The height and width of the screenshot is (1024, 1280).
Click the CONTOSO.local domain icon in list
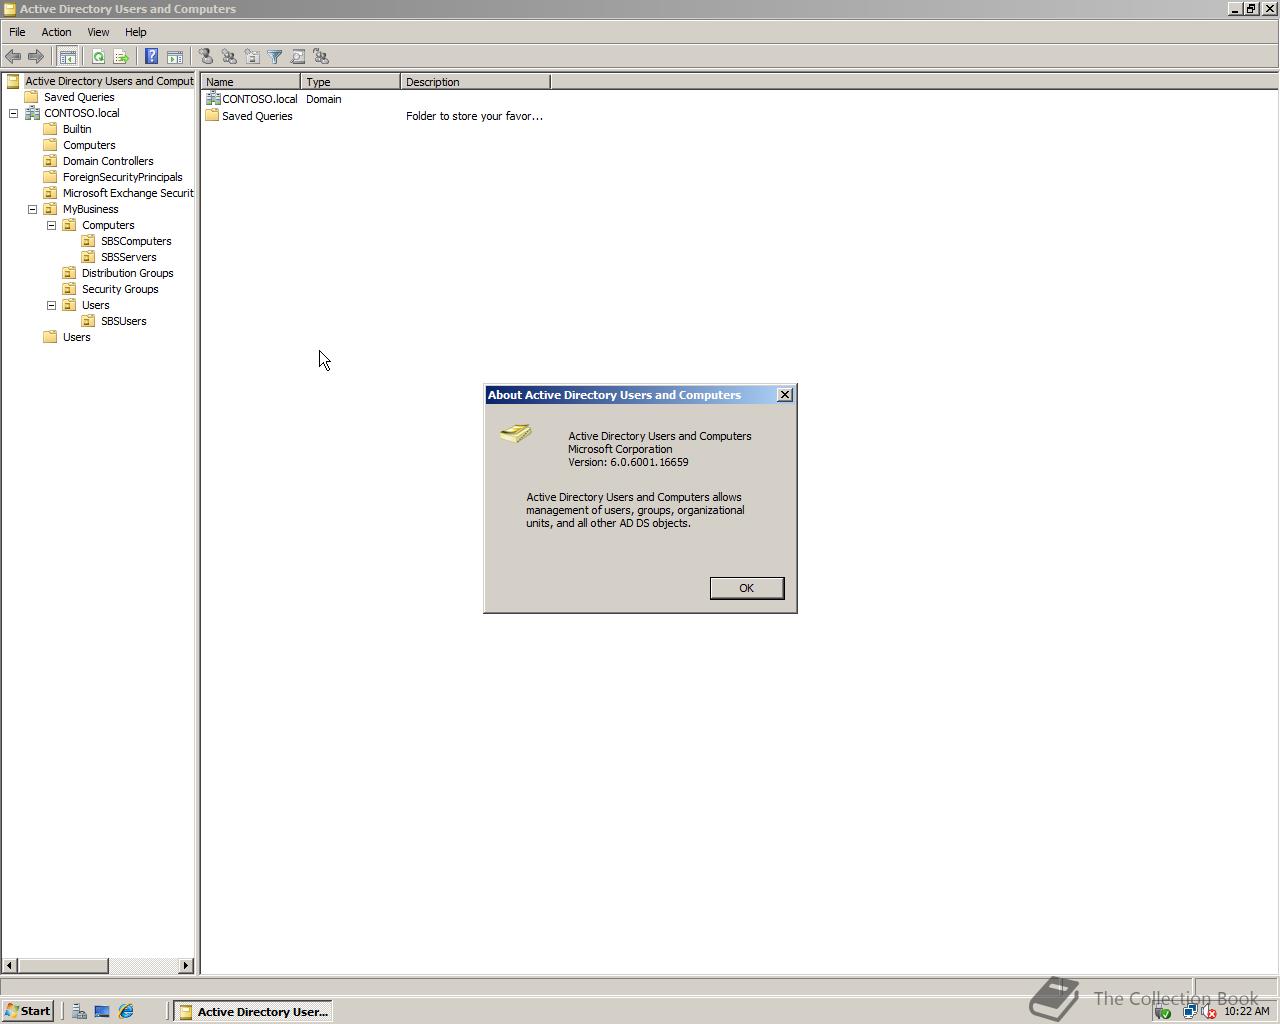pos(213,98)
